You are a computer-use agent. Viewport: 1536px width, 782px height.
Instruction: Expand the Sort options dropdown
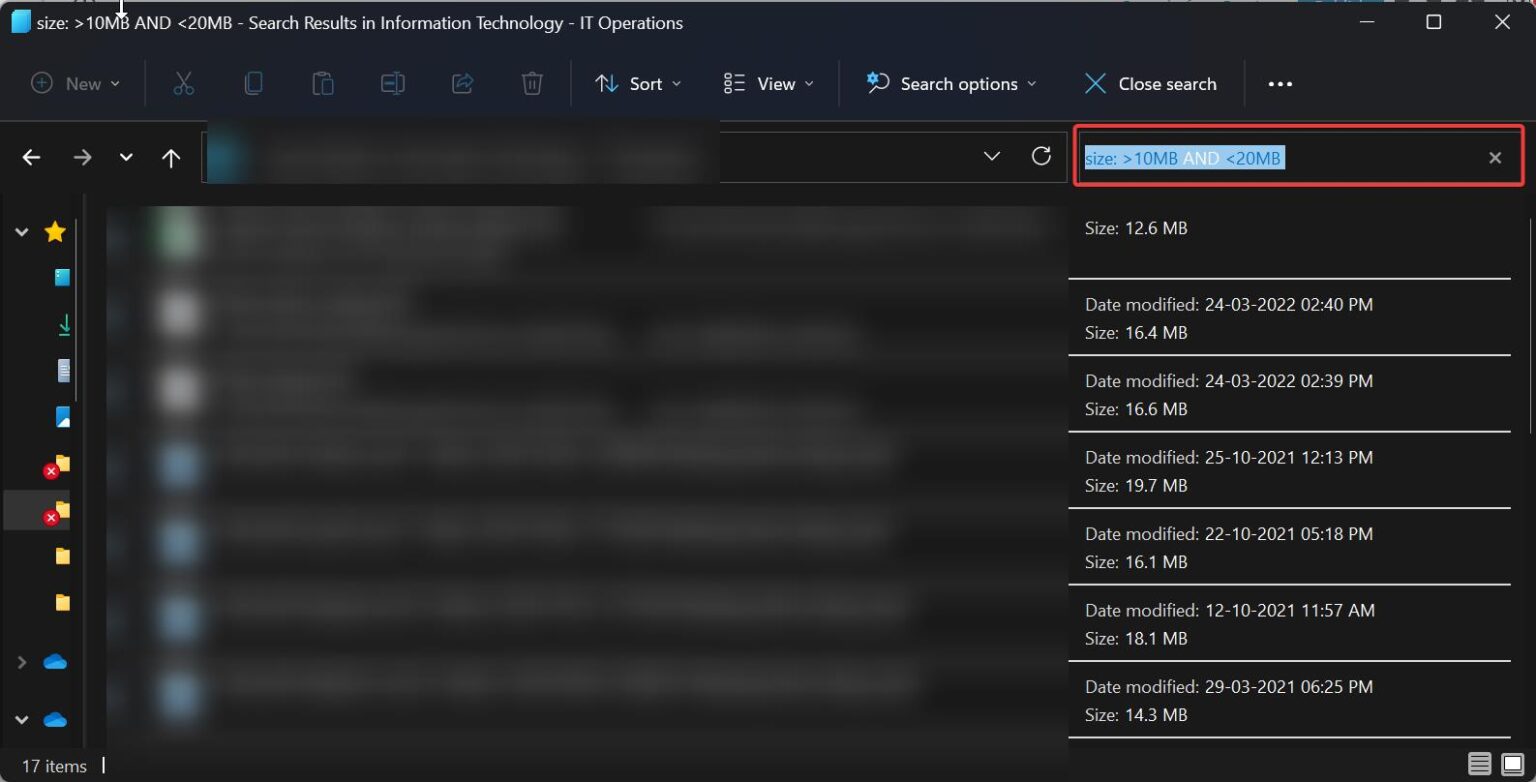point(638,83)
